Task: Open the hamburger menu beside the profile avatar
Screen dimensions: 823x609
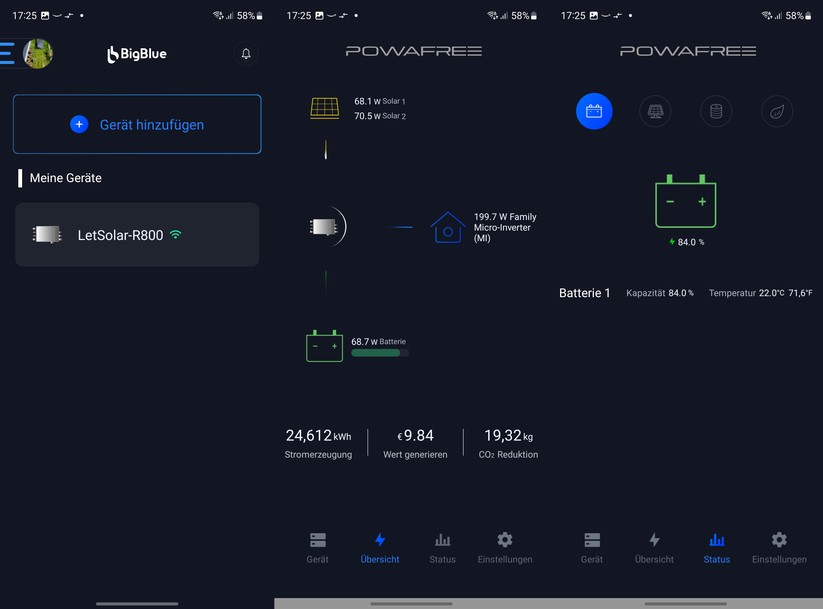Action: coord(8,53)
